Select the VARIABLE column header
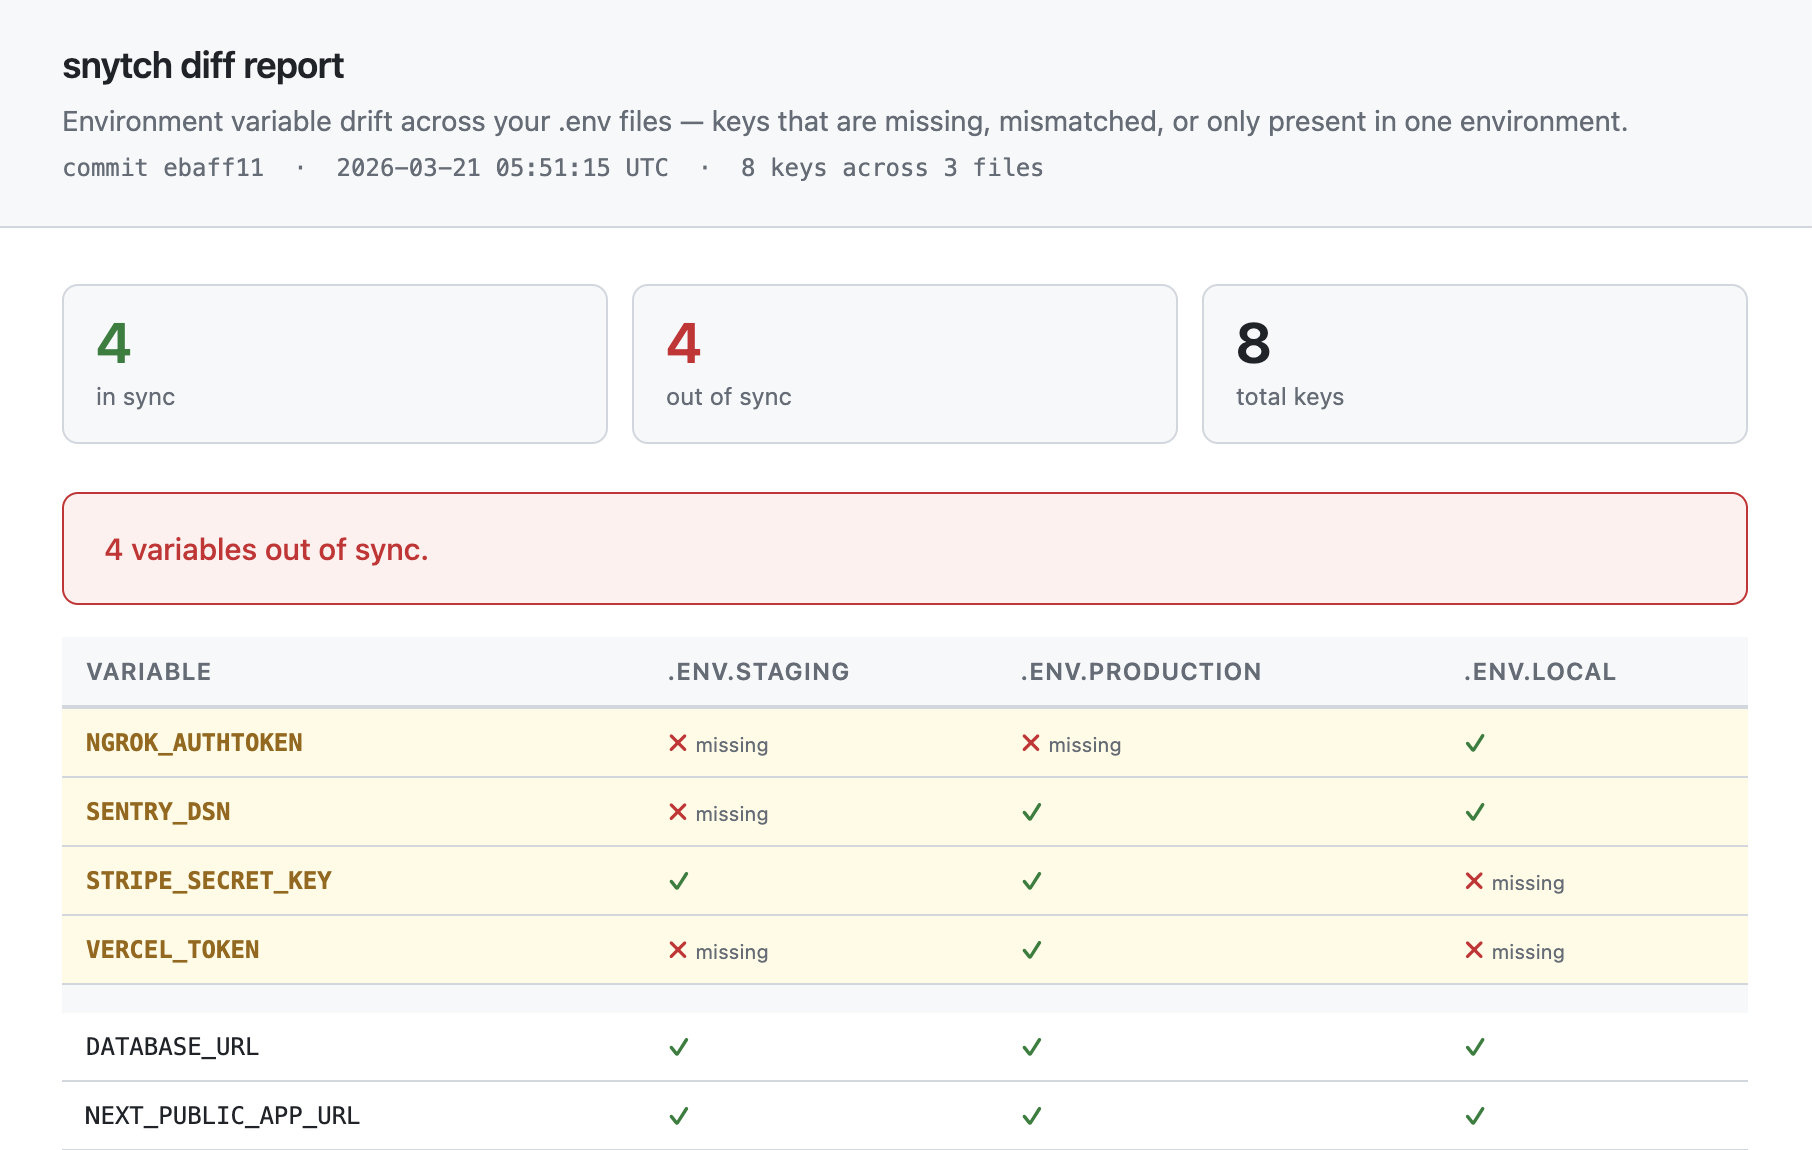The width and height of the screenshot is (1812, 1150). coord(148,671)
